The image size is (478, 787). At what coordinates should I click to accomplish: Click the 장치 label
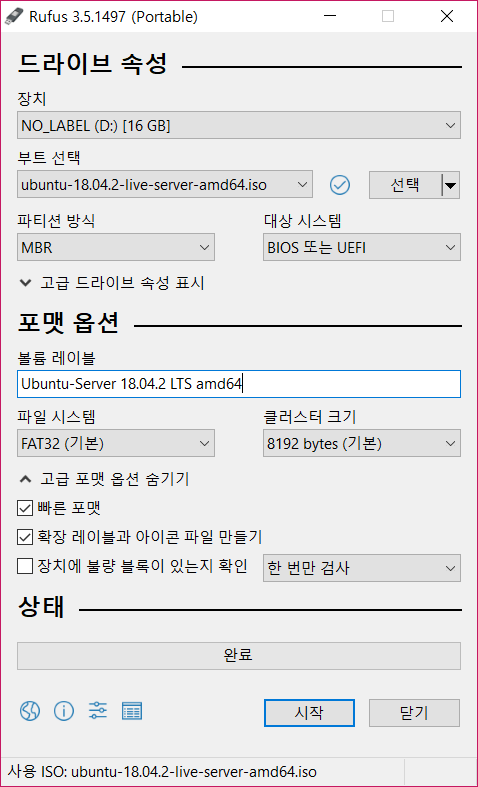click(x=32, y=99)
